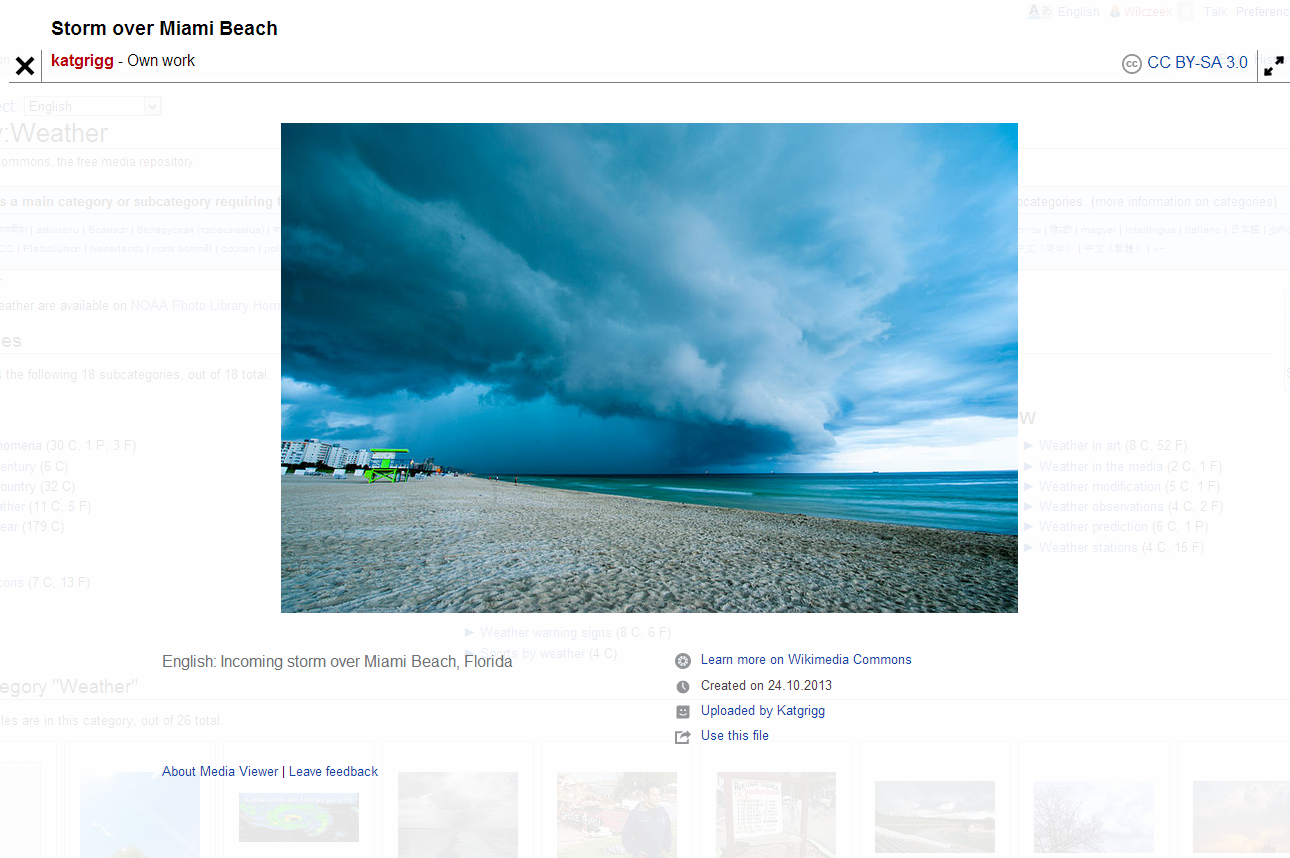Open the Use this file link
Viewport: 1290px width, 858px height.
pyautogui.click(x=735, y=736)
